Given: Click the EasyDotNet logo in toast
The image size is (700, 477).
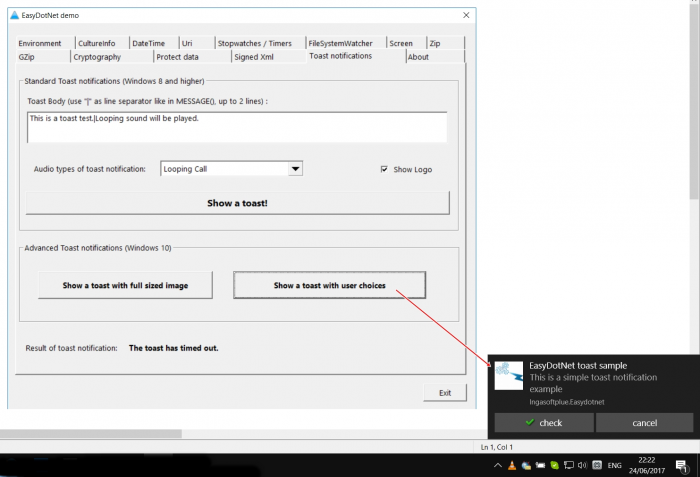Looking at the screenshot, I should (509, 376).
